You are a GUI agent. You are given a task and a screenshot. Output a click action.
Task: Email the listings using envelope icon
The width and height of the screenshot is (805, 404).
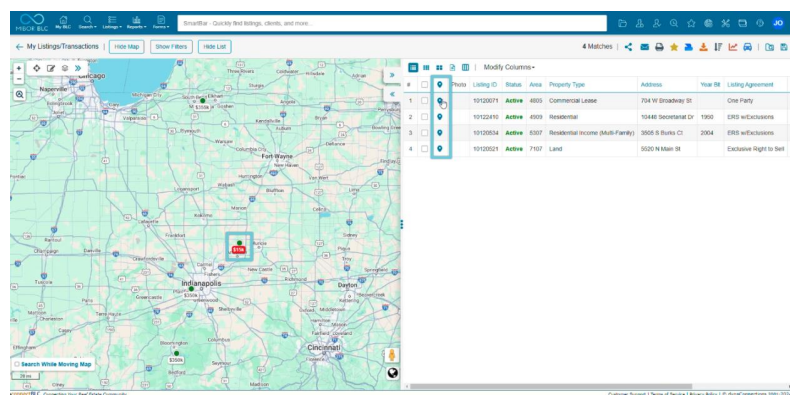coord(644,47)
